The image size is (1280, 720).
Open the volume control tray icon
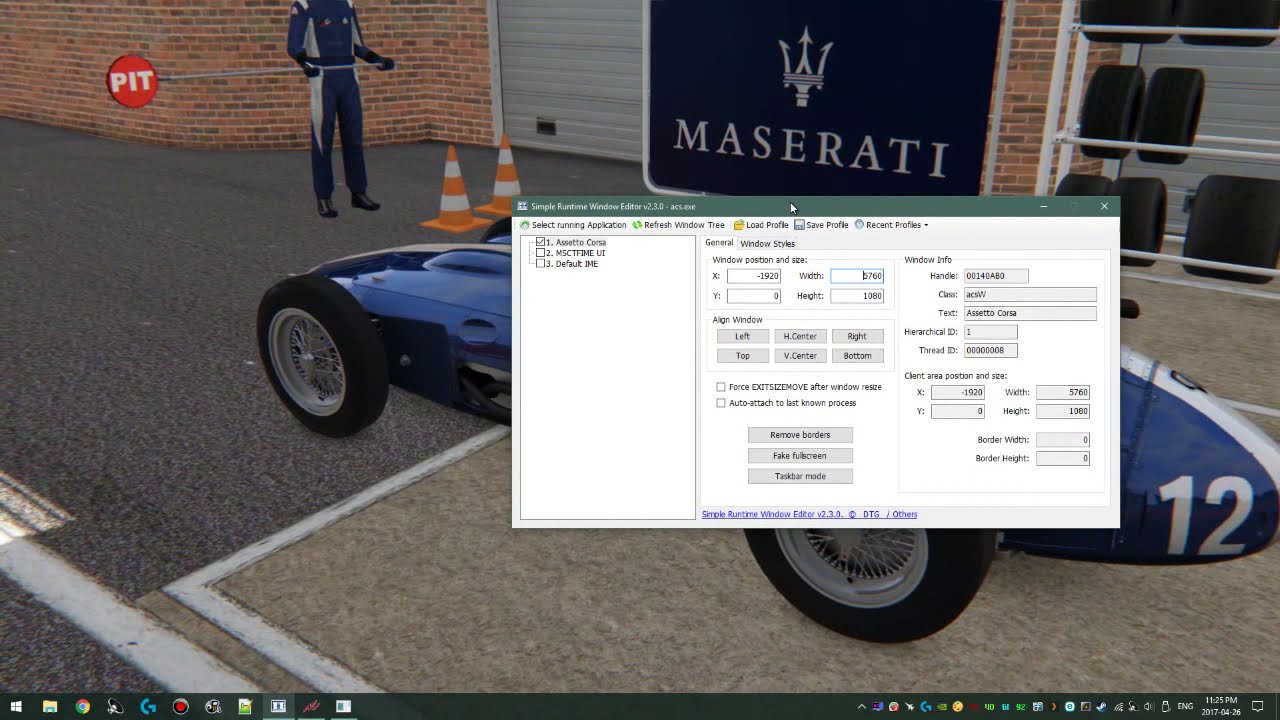coord(1148,707)
